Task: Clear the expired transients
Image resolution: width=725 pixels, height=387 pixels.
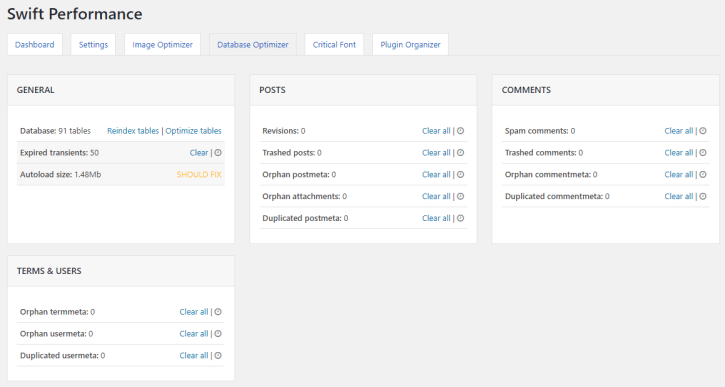Action: coord(199,153)
